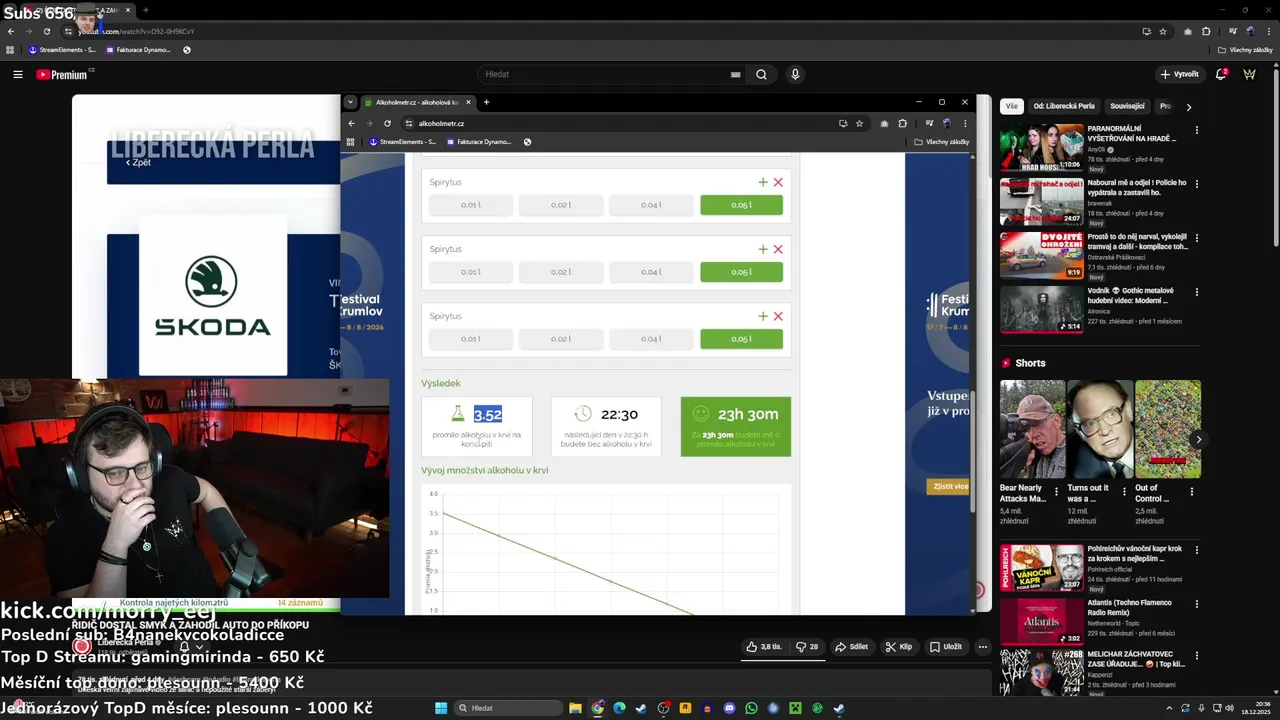Open the PARANORMÁLNÍ VYŠETŘOVÁNÍ video thumbnail

tap(1041, 147)
